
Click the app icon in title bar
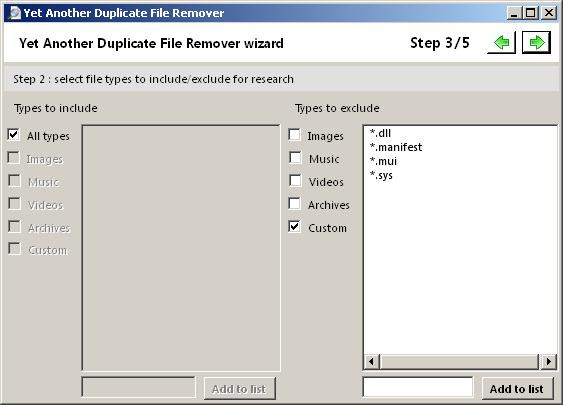[x=14, y=13]
